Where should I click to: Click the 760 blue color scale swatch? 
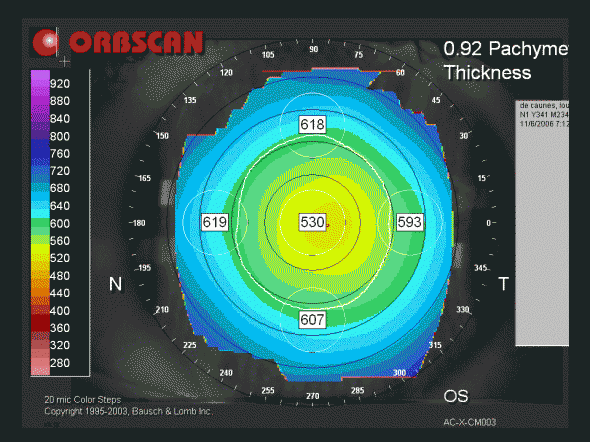click(40, 153)
